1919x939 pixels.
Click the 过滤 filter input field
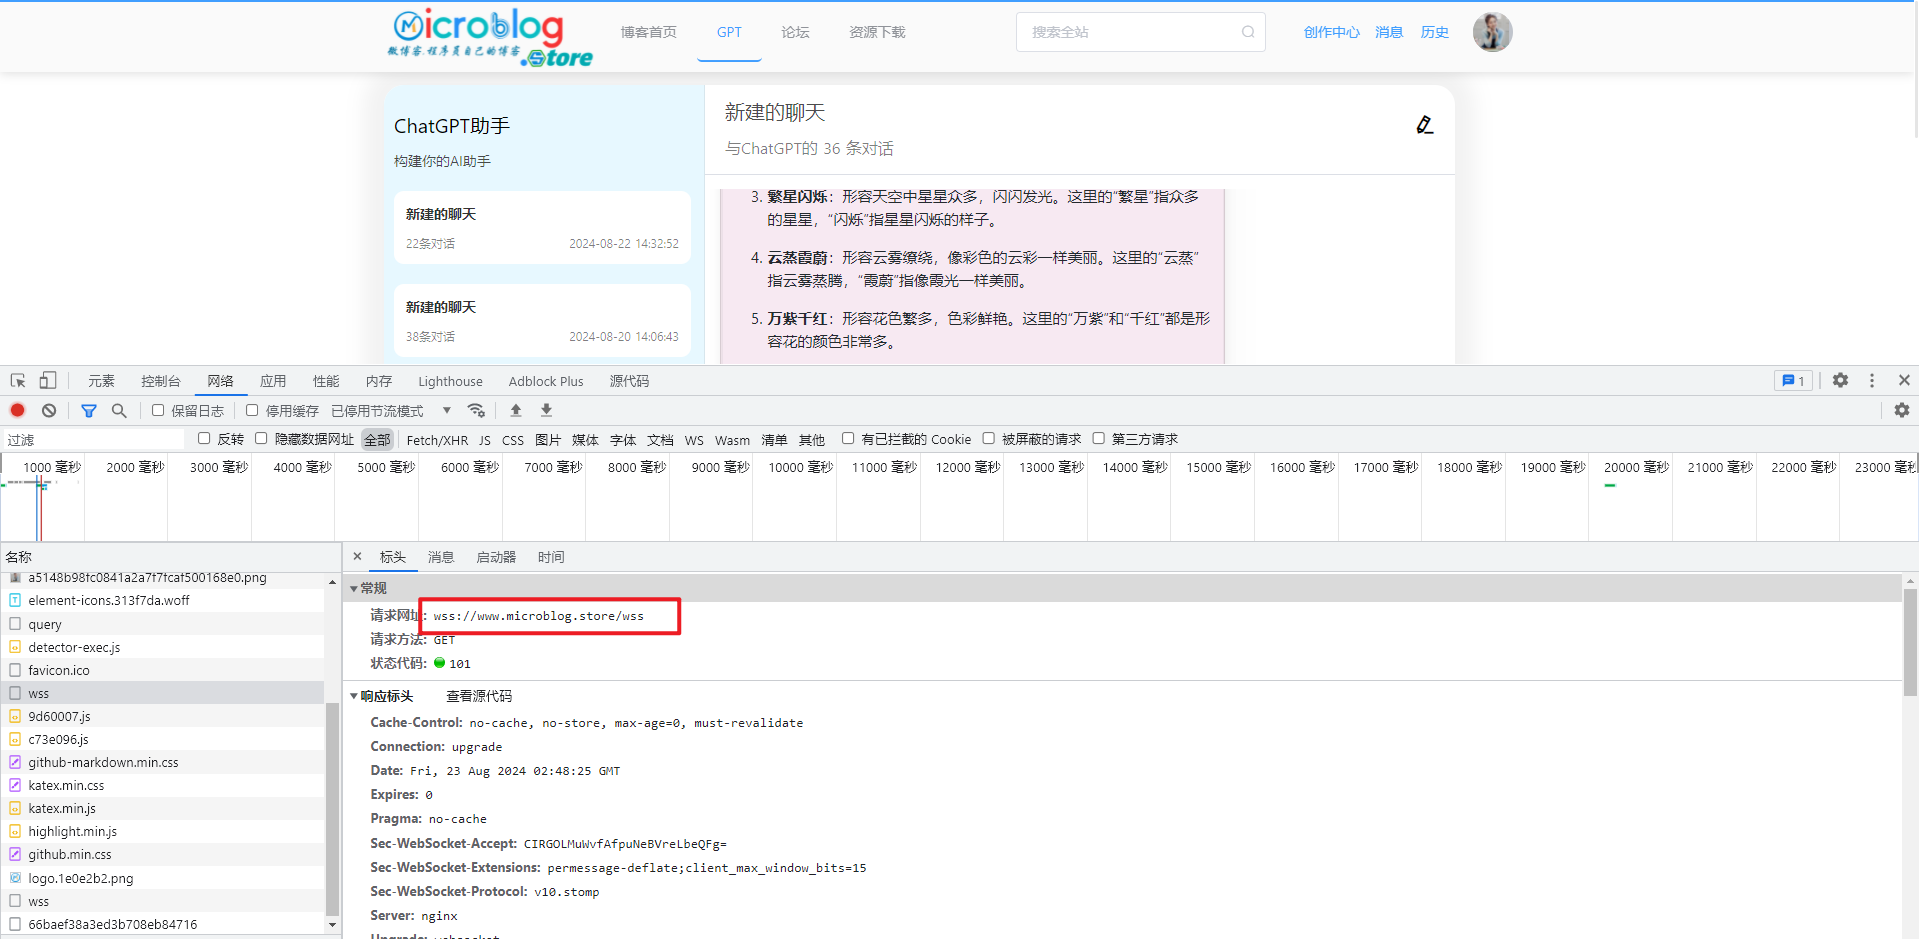click(x=95, y=439)
